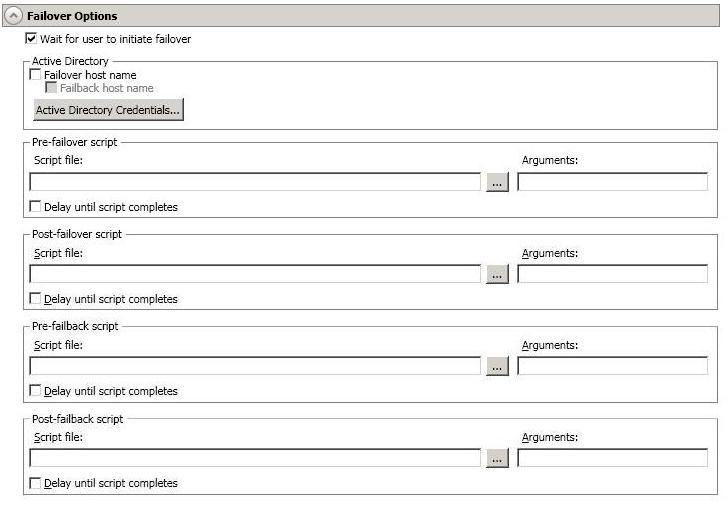Viewport: 726px width, 508px height.
Task: Browse for the Pre-failback script file
Action: (498, 367)
